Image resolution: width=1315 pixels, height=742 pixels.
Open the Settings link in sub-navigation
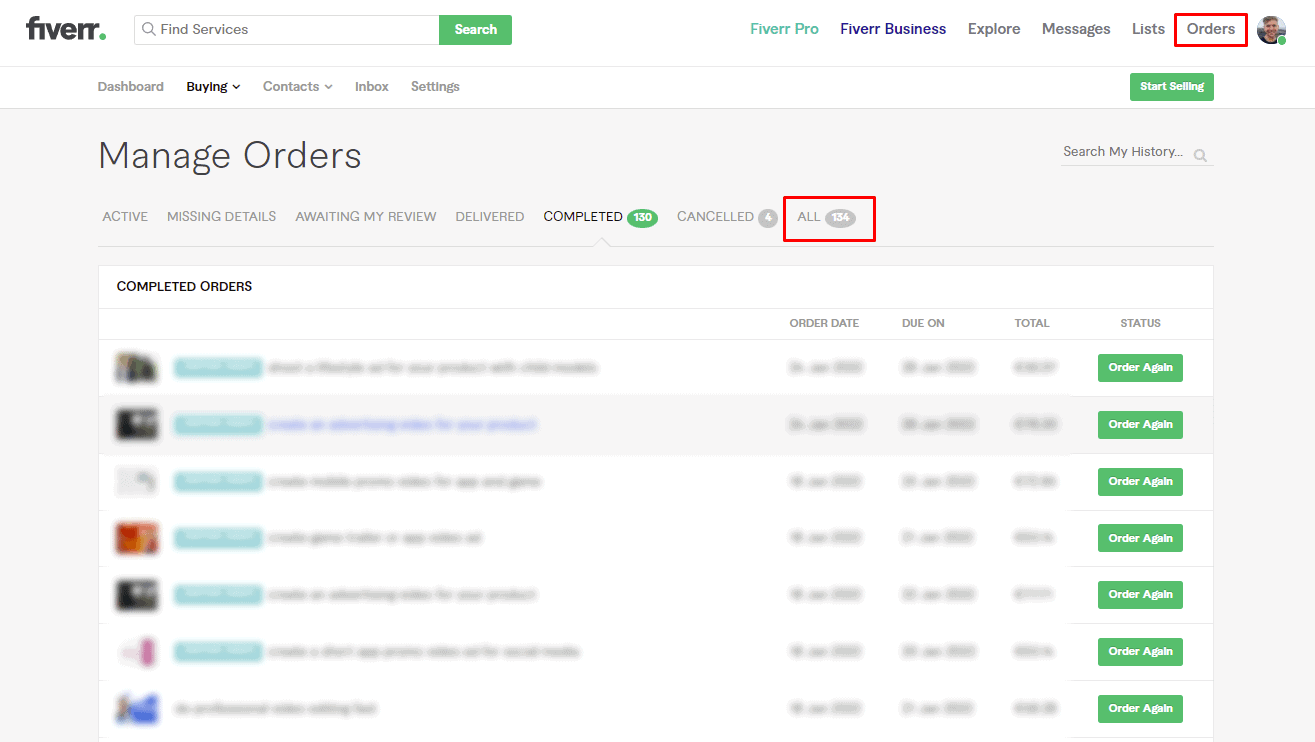(435, 87)
